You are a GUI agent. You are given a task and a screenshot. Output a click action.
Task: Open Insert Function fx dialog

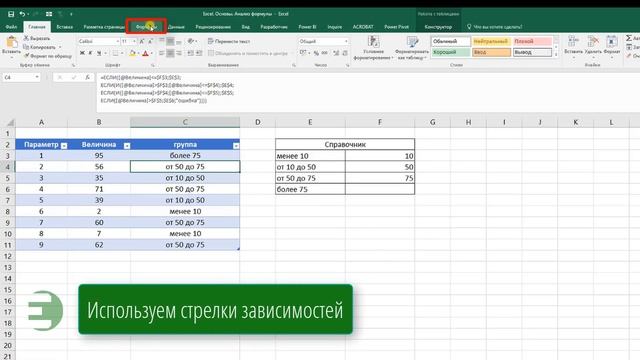coord(87,77)
